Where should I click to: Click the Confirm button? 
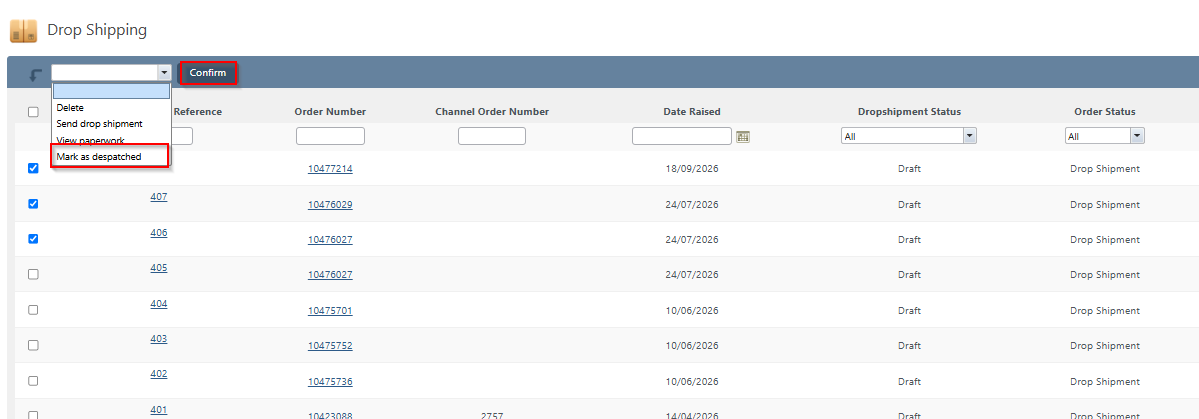coord(208,73)
